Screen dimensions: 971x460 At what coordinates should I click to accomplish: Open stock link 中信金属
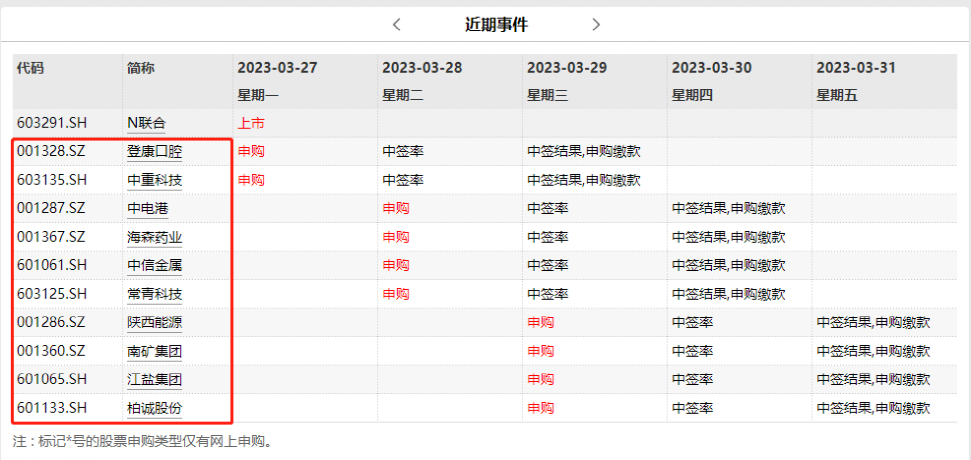(154, 266)
